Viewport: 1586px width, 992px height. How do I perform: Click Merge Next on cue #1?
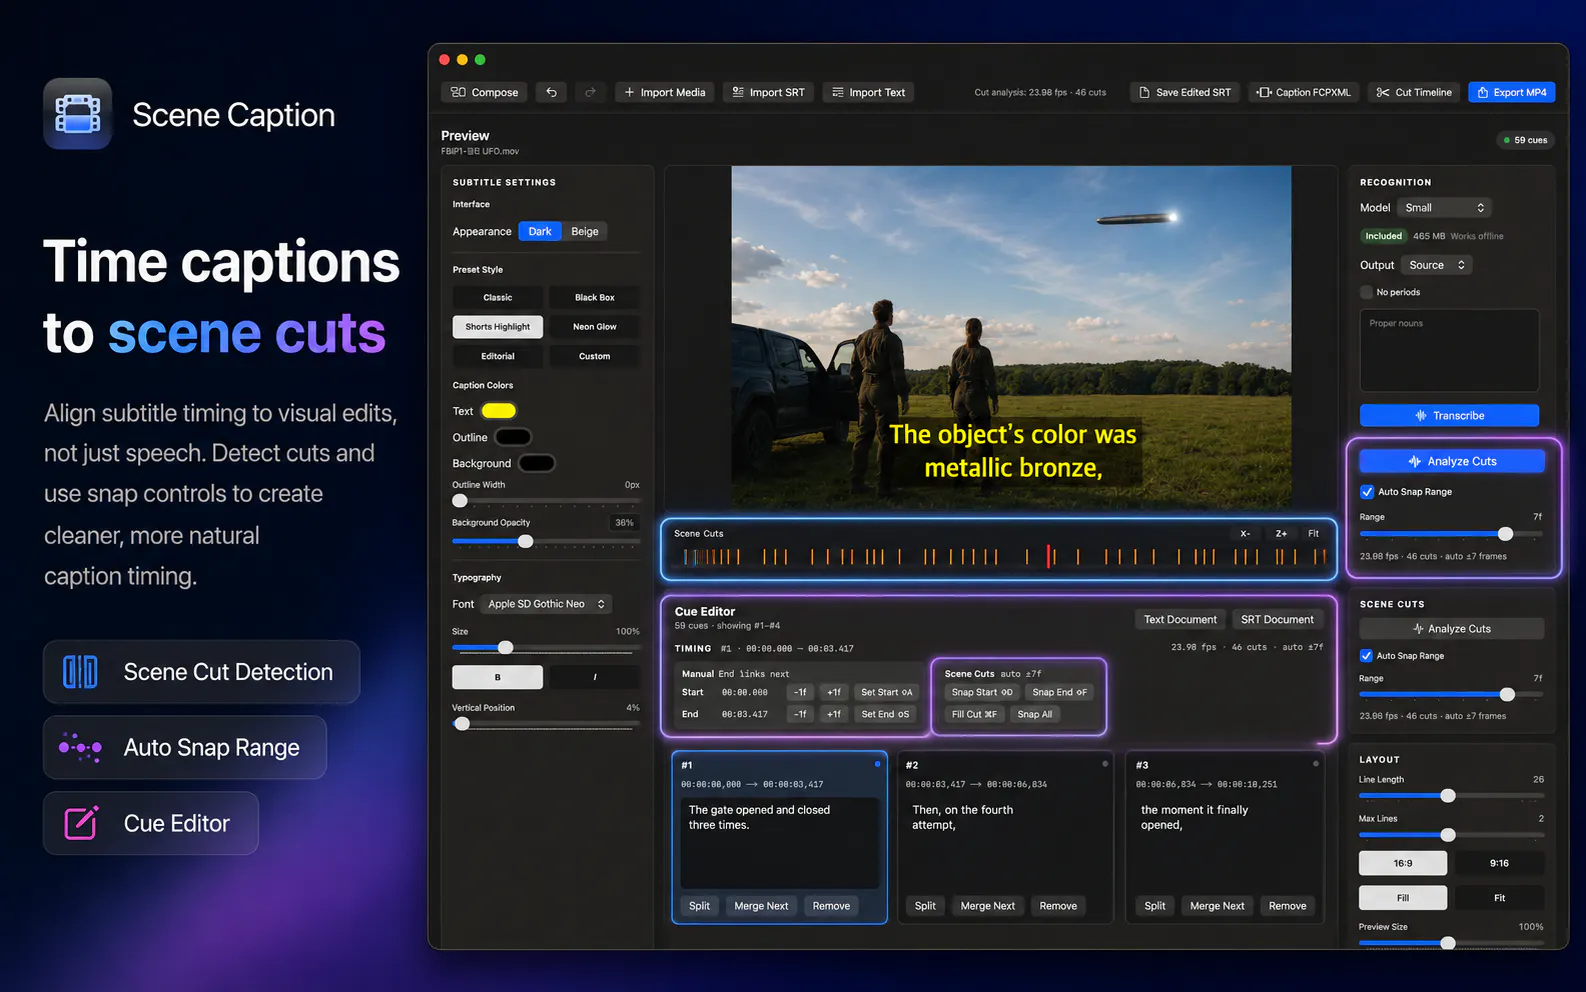point(761,906)
